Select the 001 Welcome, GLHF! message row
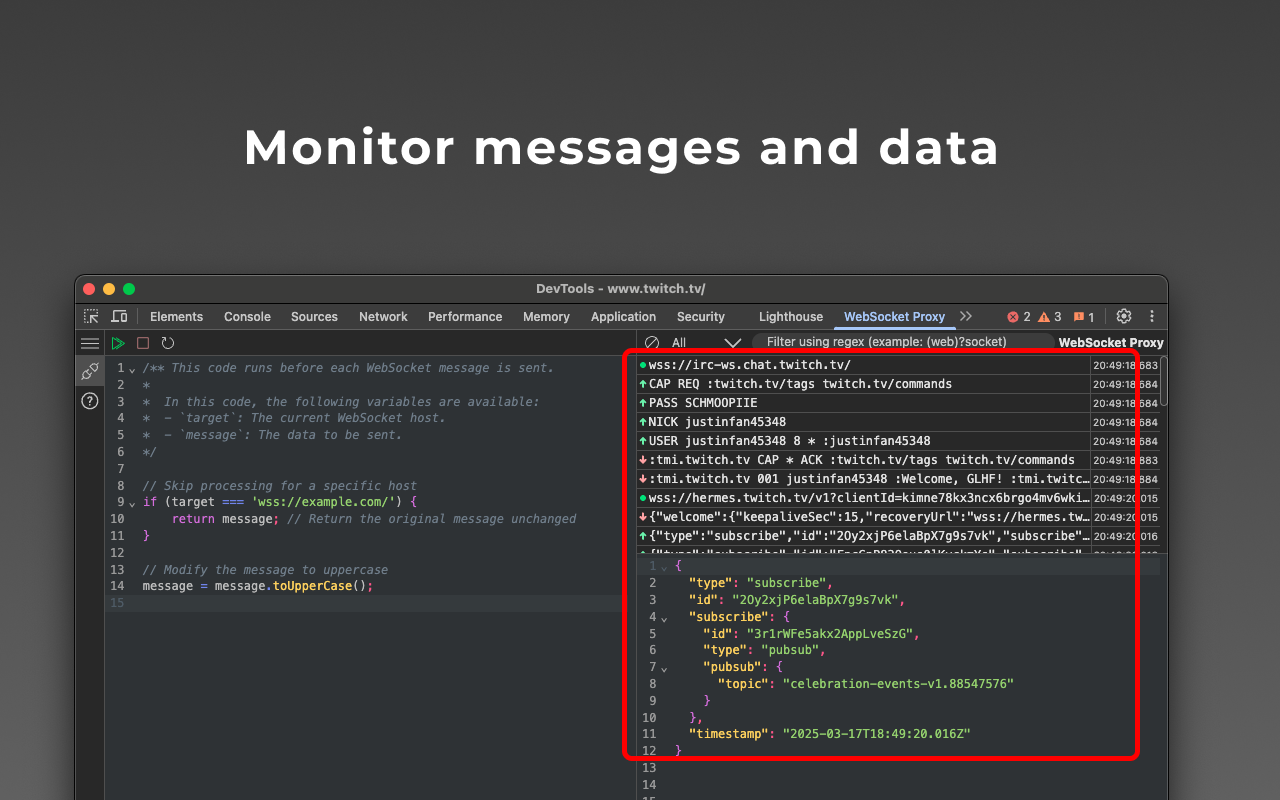This screenshot has width=1280, height=800. pos(898,479)
